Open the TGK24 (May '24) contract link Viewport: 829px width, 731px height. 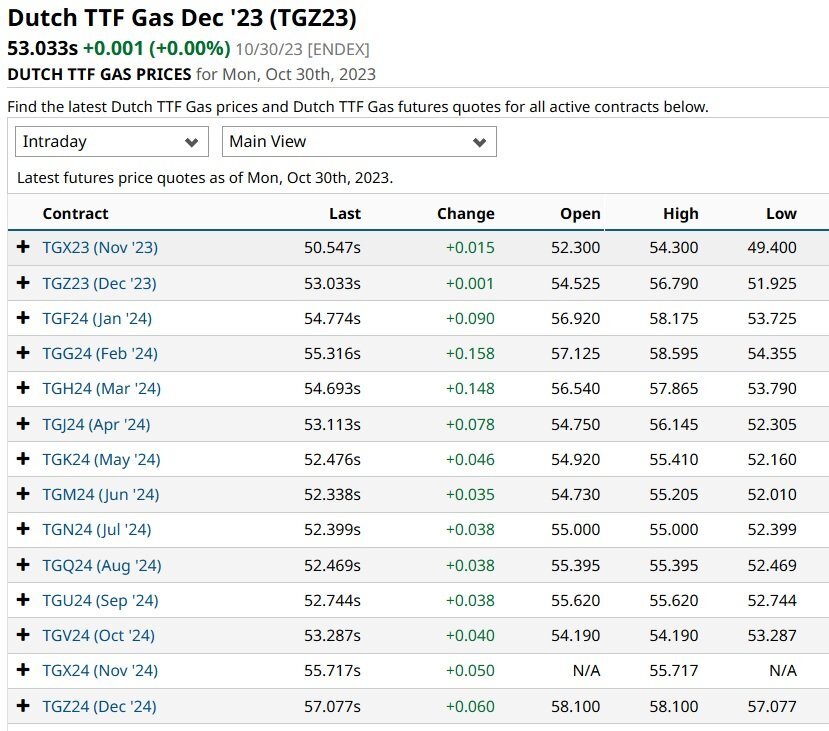[102, 460]
